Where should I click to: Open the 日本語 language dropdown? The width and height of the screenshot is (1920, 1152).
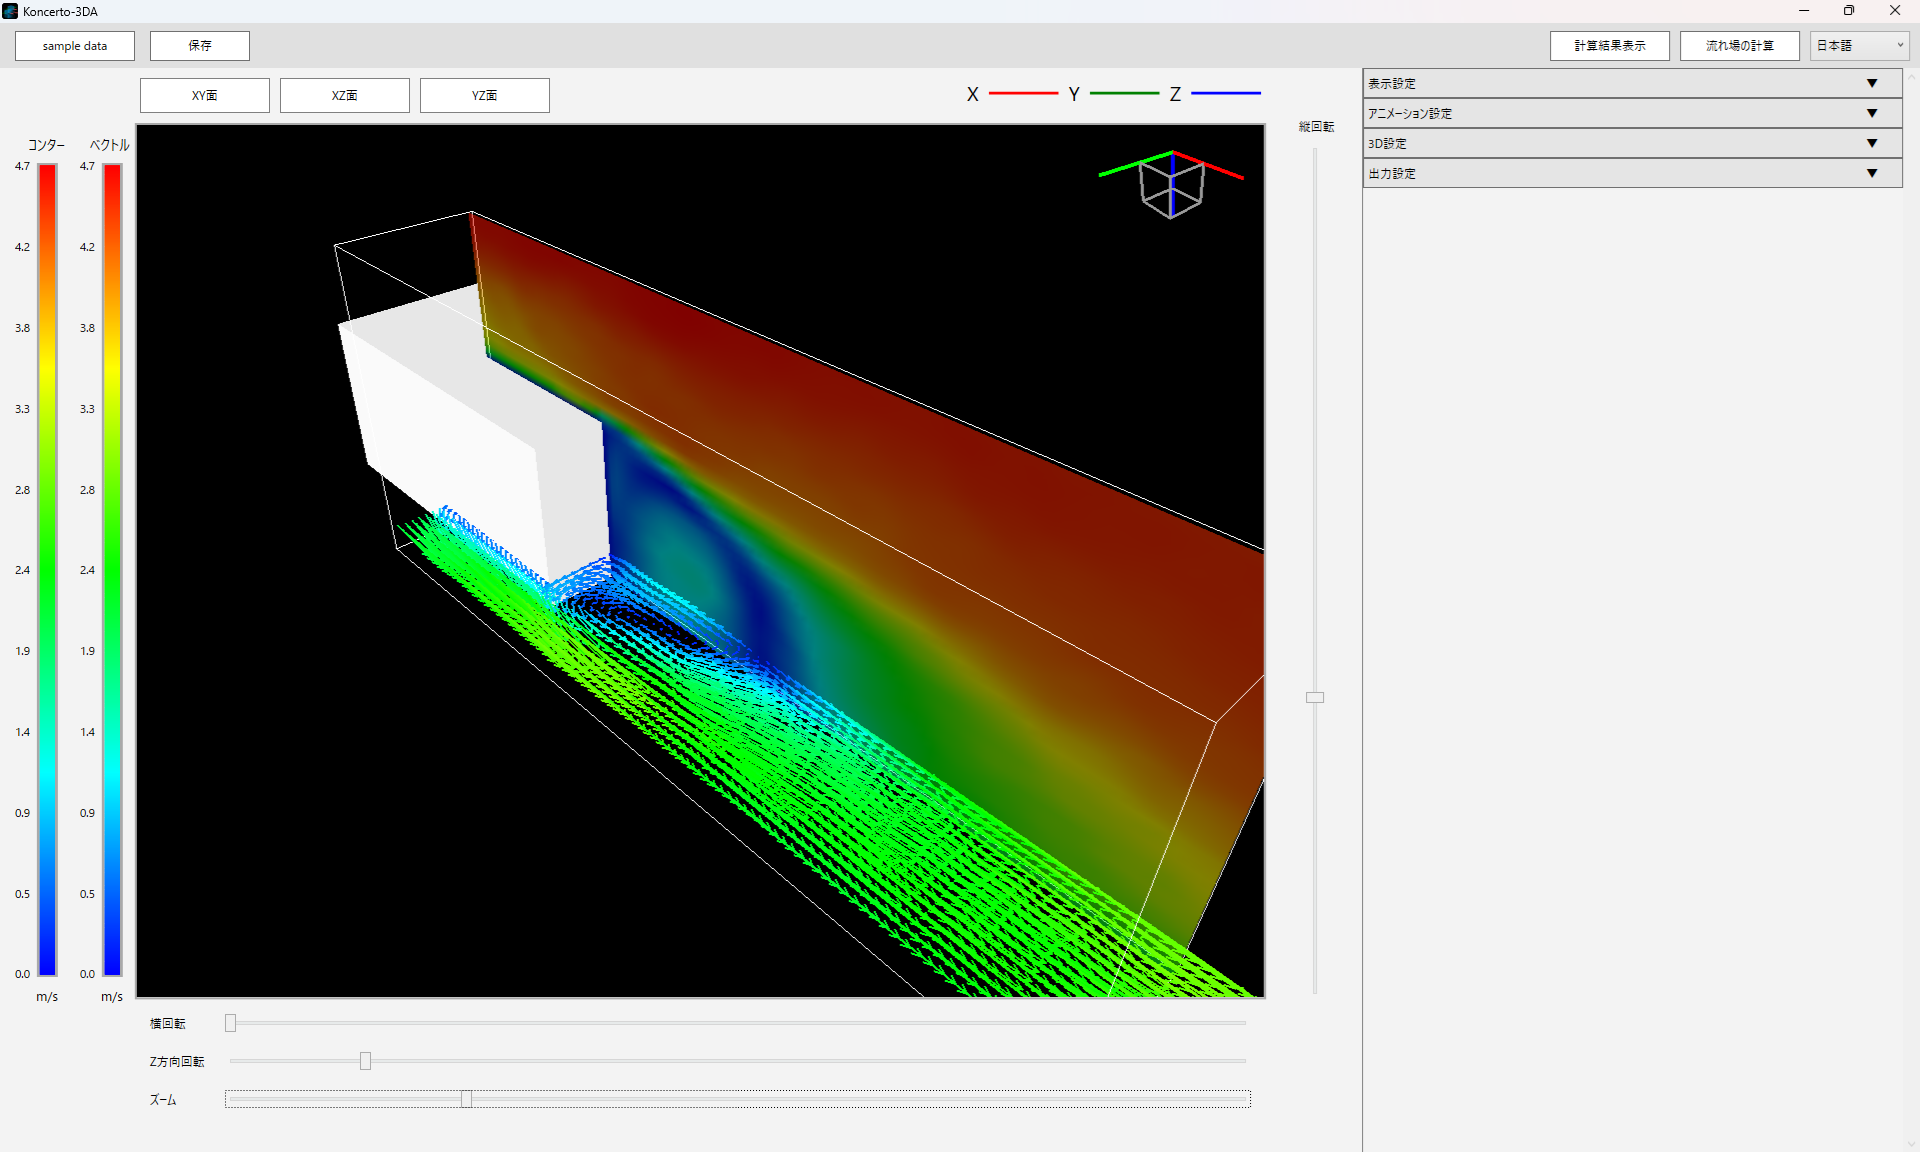pyautogui.click(x=1859, y=46)
